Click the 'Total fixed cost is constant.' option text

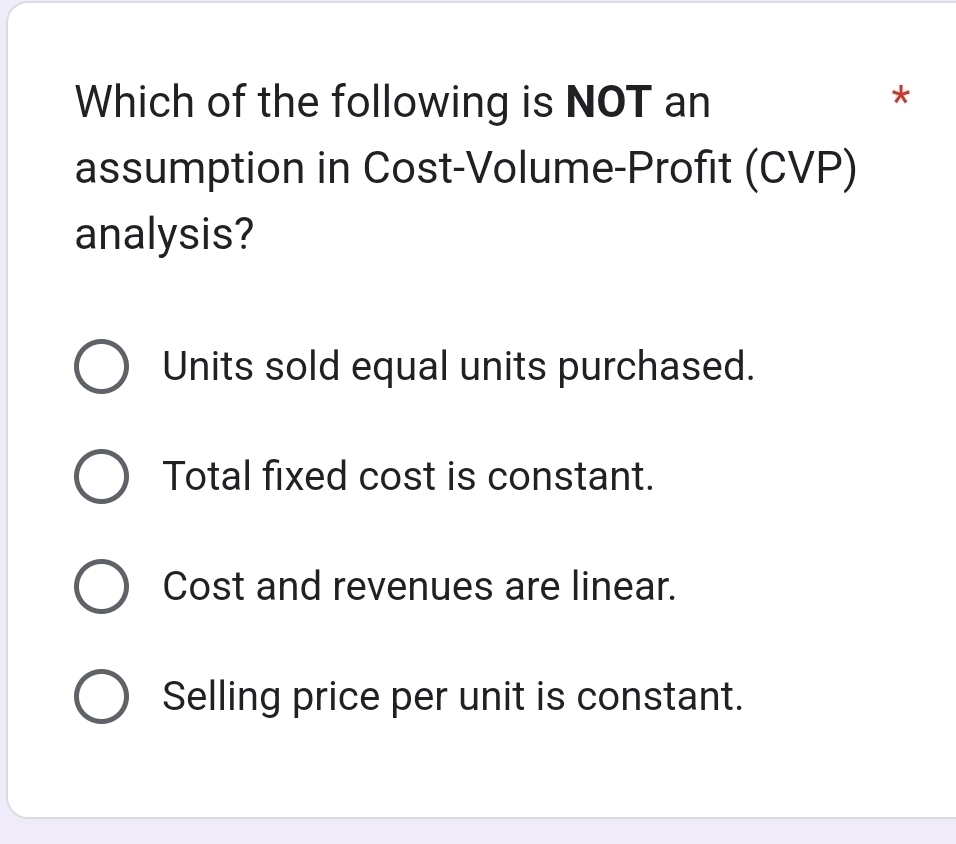point(408,477)
